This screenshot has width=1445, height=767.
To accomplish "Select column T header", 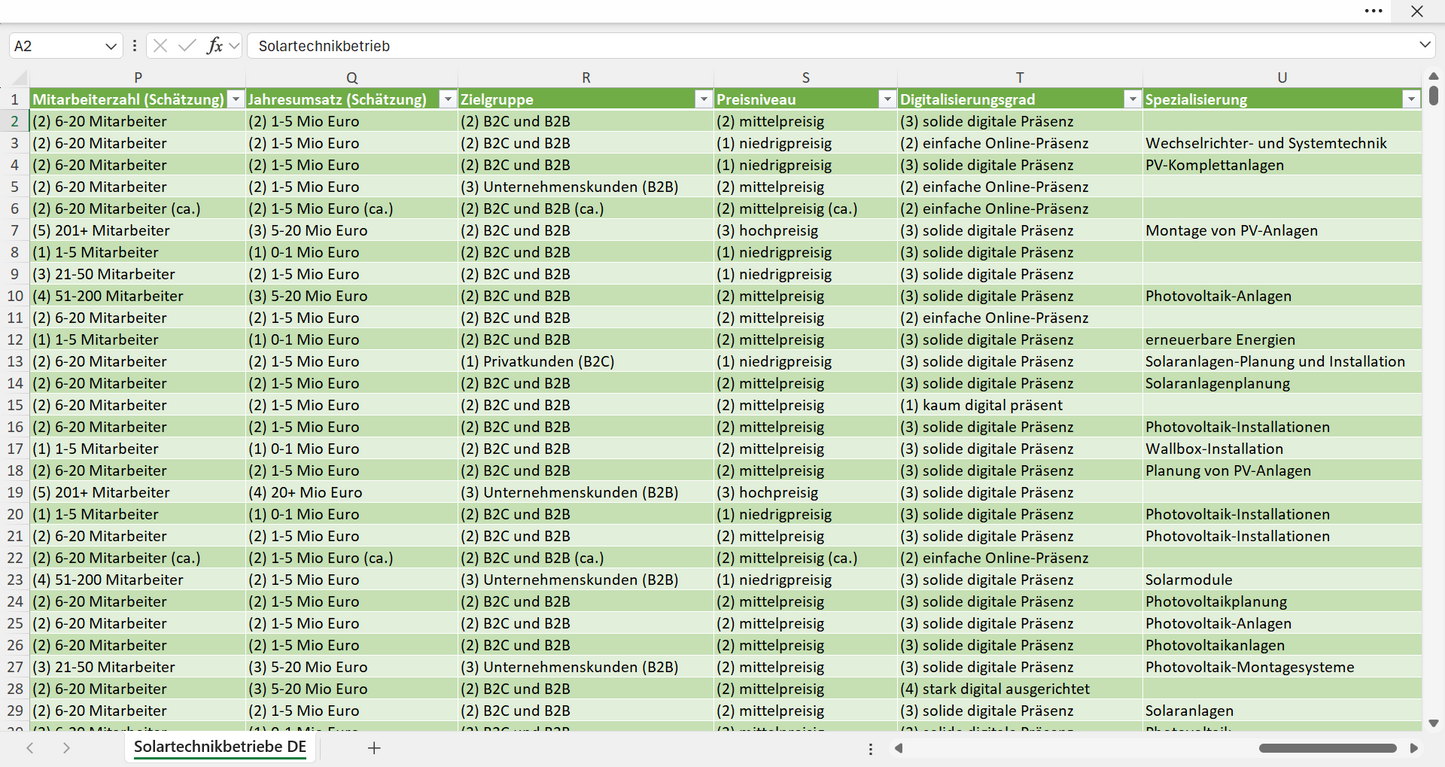I will pos(1020,77).
